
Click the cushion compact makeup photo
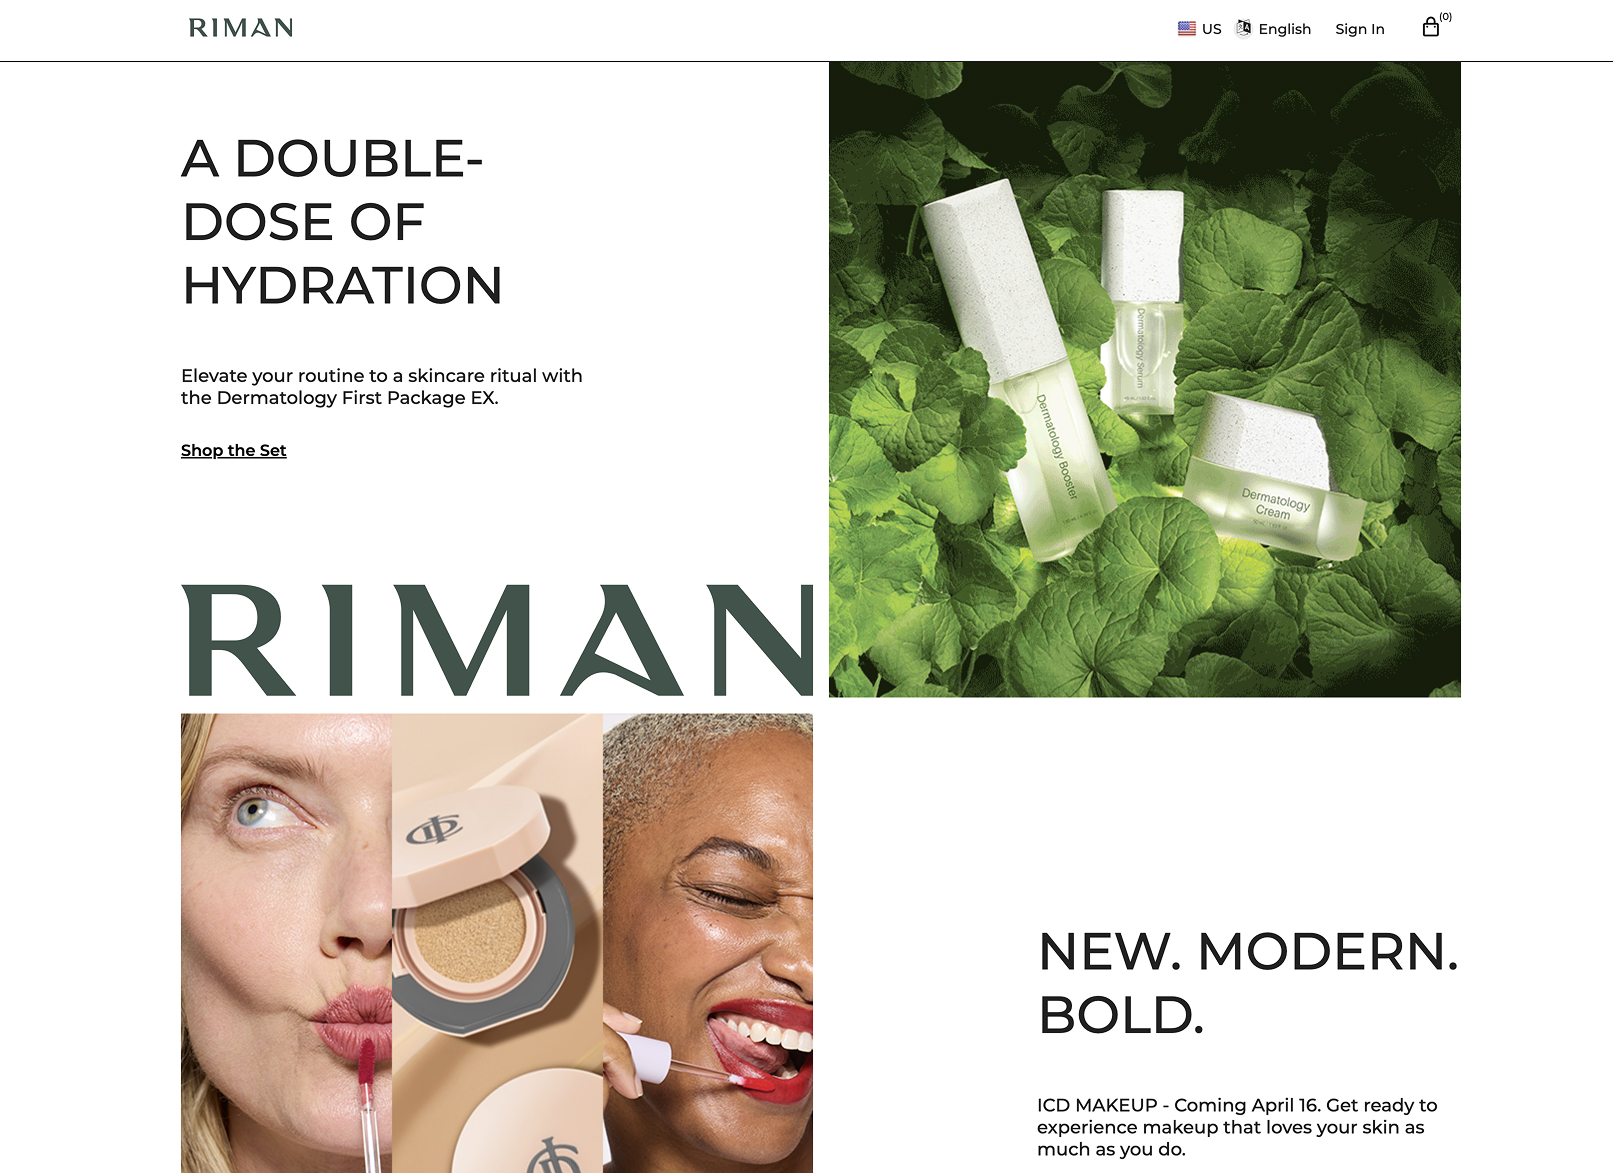coord(497,943)
